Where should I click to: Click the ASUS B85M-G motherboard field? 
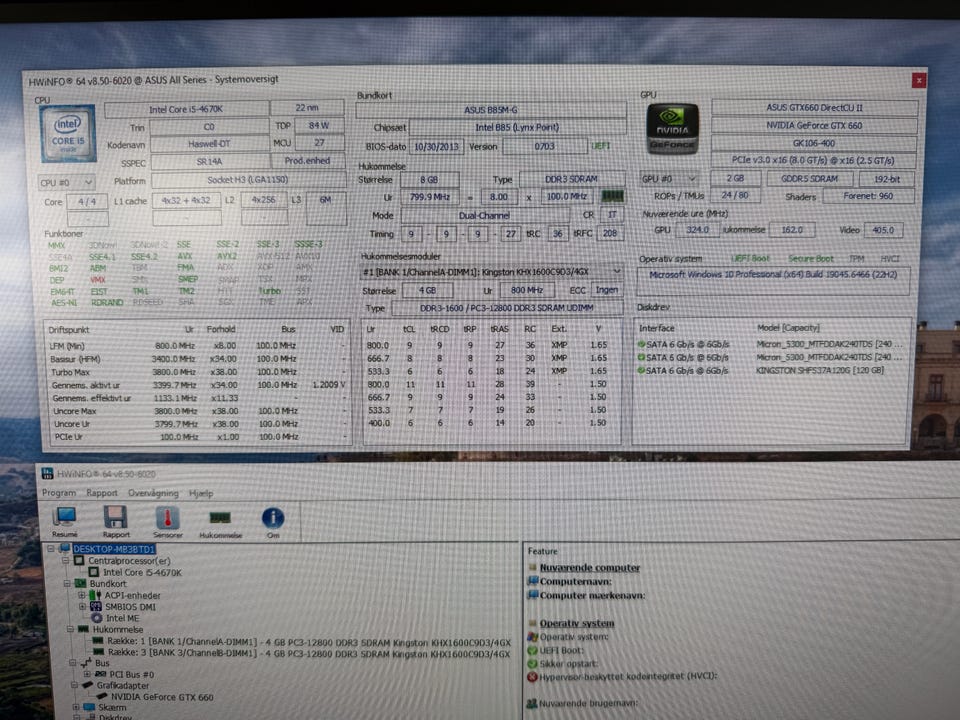tap(490, 110)
